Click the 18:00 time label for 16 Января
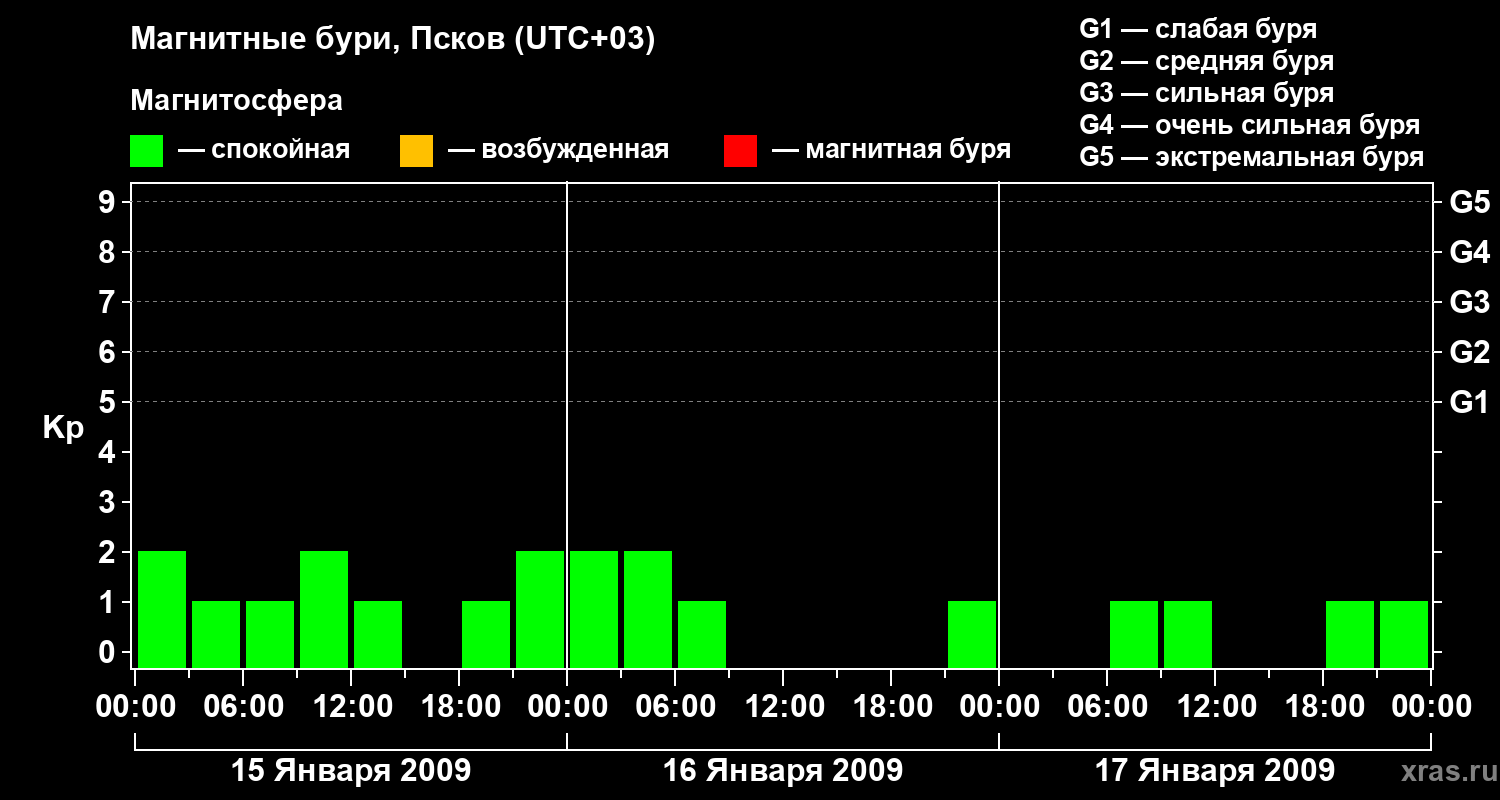The image size is (1500, 800). (891, 706)
